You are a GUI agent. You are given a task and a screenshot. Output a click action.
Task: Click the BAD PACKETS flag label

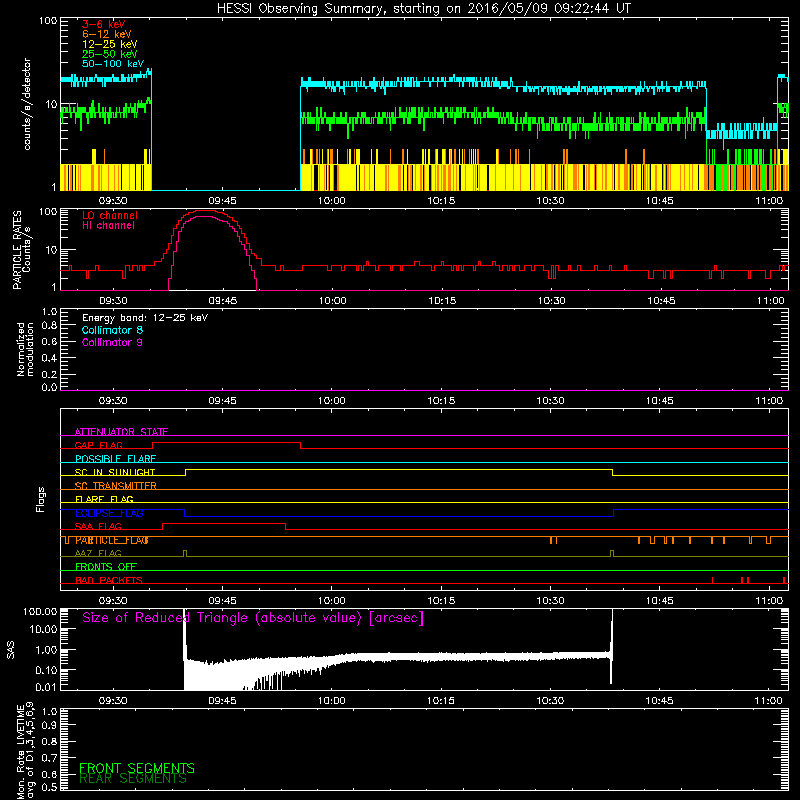tap(109, 580)
